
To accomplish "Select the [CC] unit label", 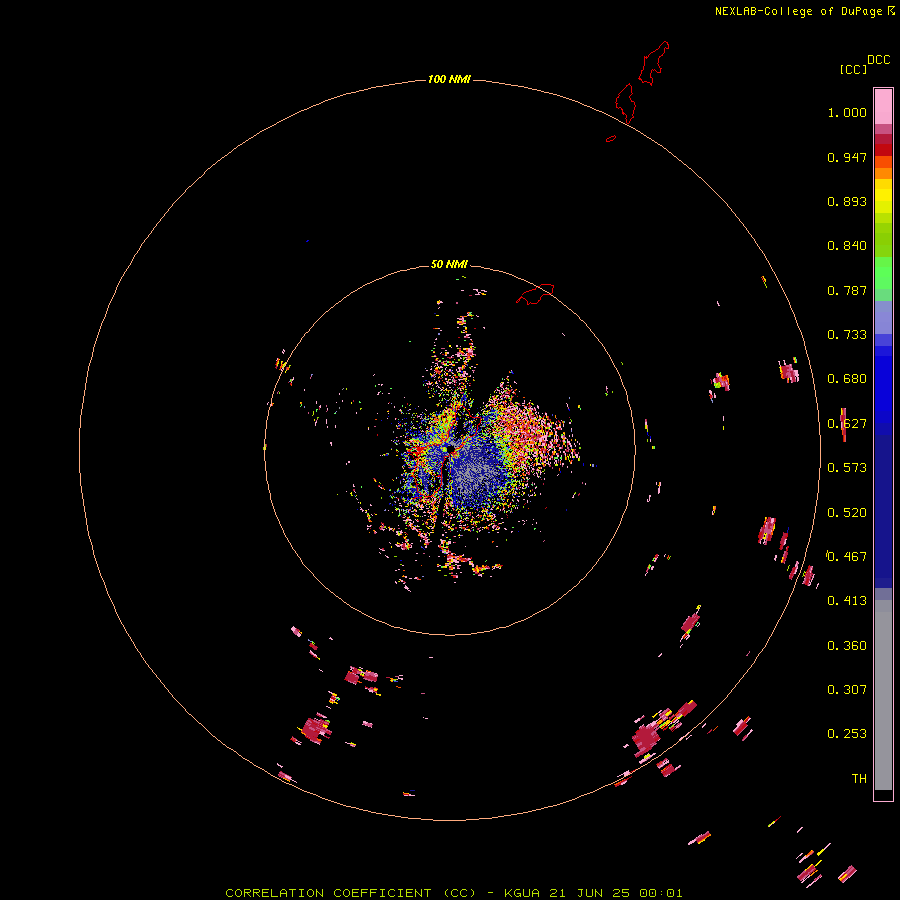I will (854, 69).
